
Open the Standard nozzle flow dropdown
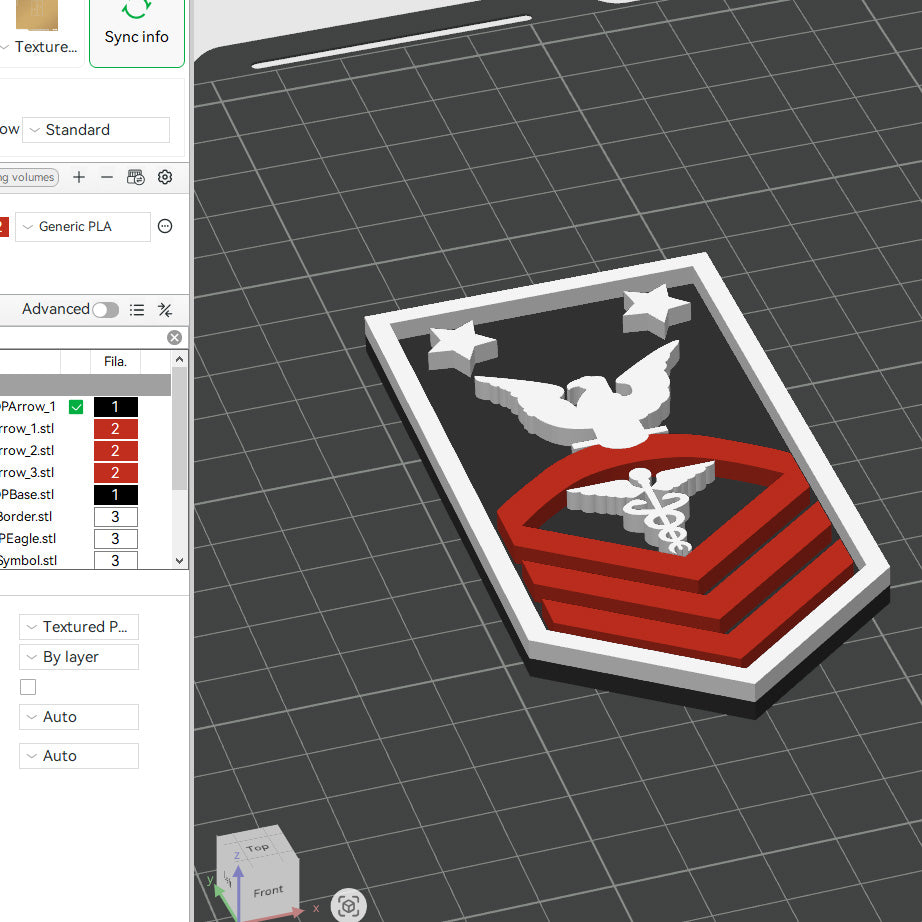[96, 129]
